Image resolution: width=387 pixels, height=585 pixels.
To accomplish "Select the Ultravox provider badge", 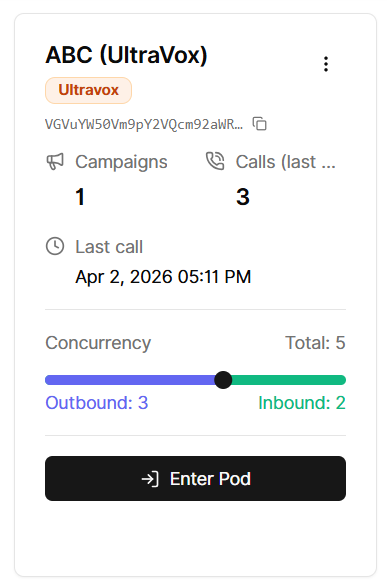I will [88, 90].
